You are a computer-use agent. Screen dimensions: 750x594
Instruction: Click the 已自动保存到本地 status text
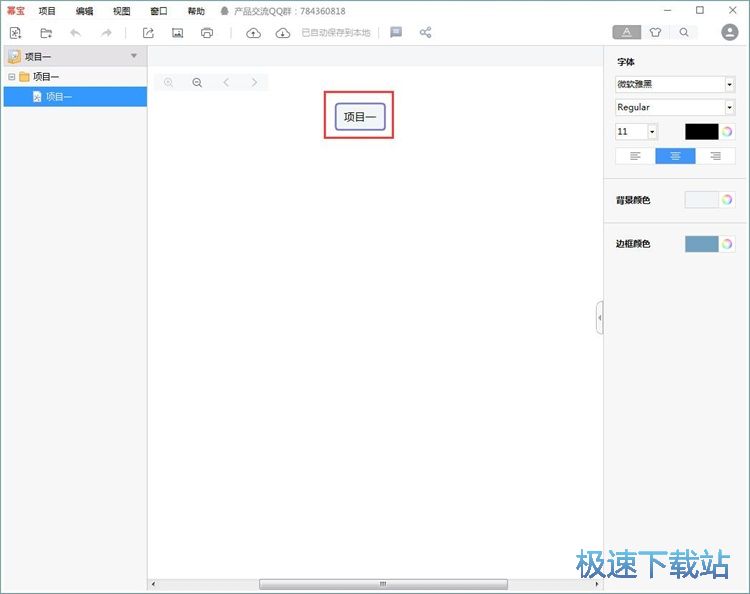pos(336,33)
